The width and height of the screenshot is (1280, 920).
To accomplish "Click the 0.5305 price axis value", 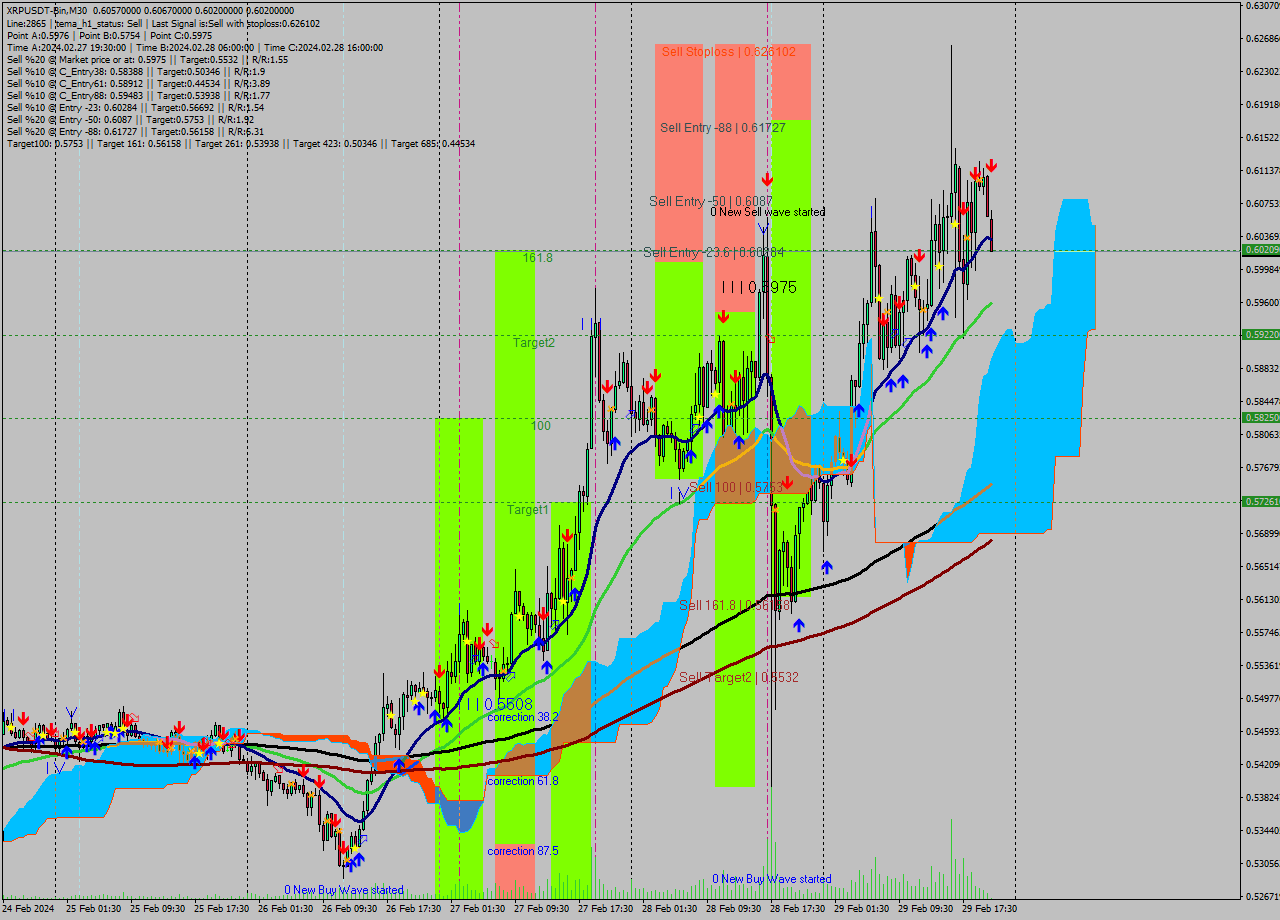I will coord(1263,864).
